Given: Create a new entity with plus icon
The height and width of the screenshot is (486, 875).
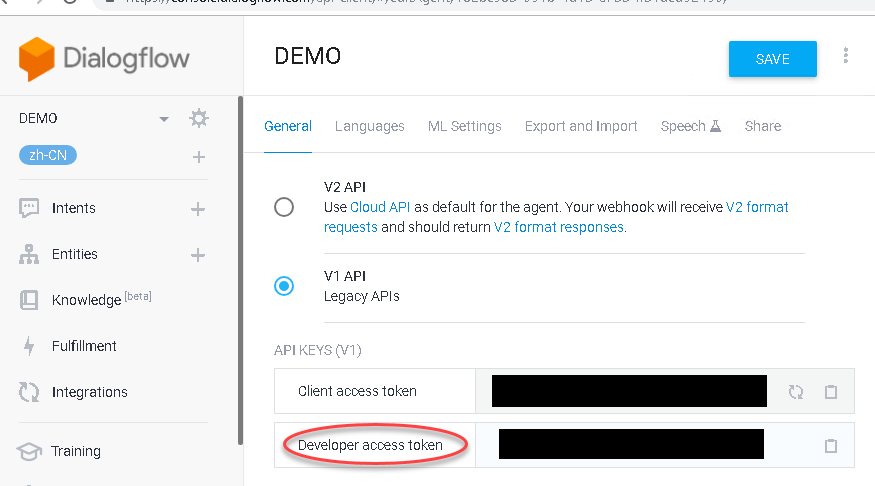Looking at the screenshot, I should point(198,255).
